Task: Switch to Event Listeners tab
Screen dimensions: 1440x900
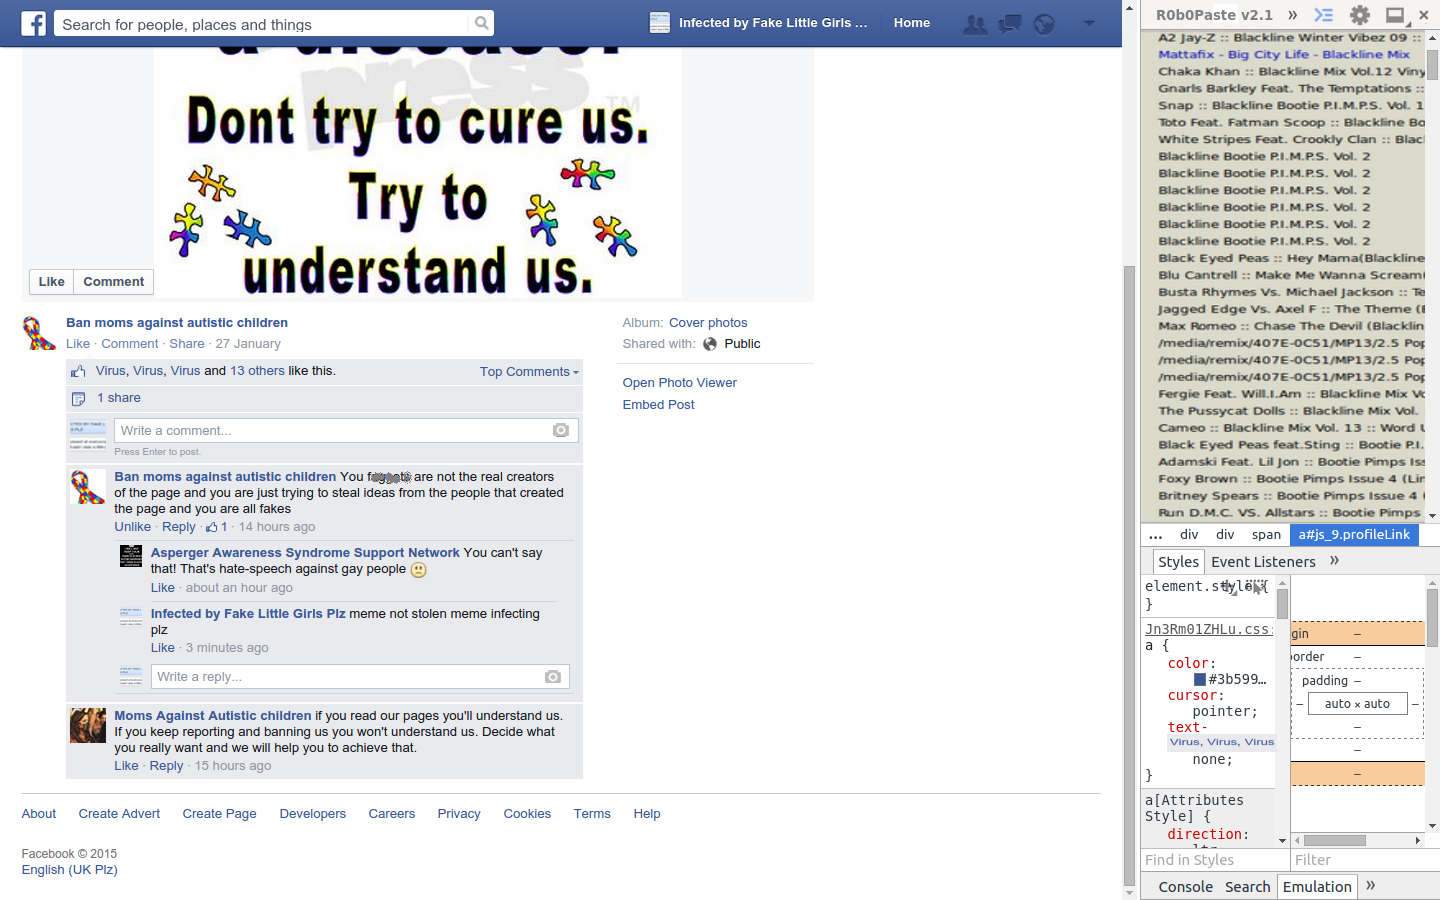Action: (1263, 562)
